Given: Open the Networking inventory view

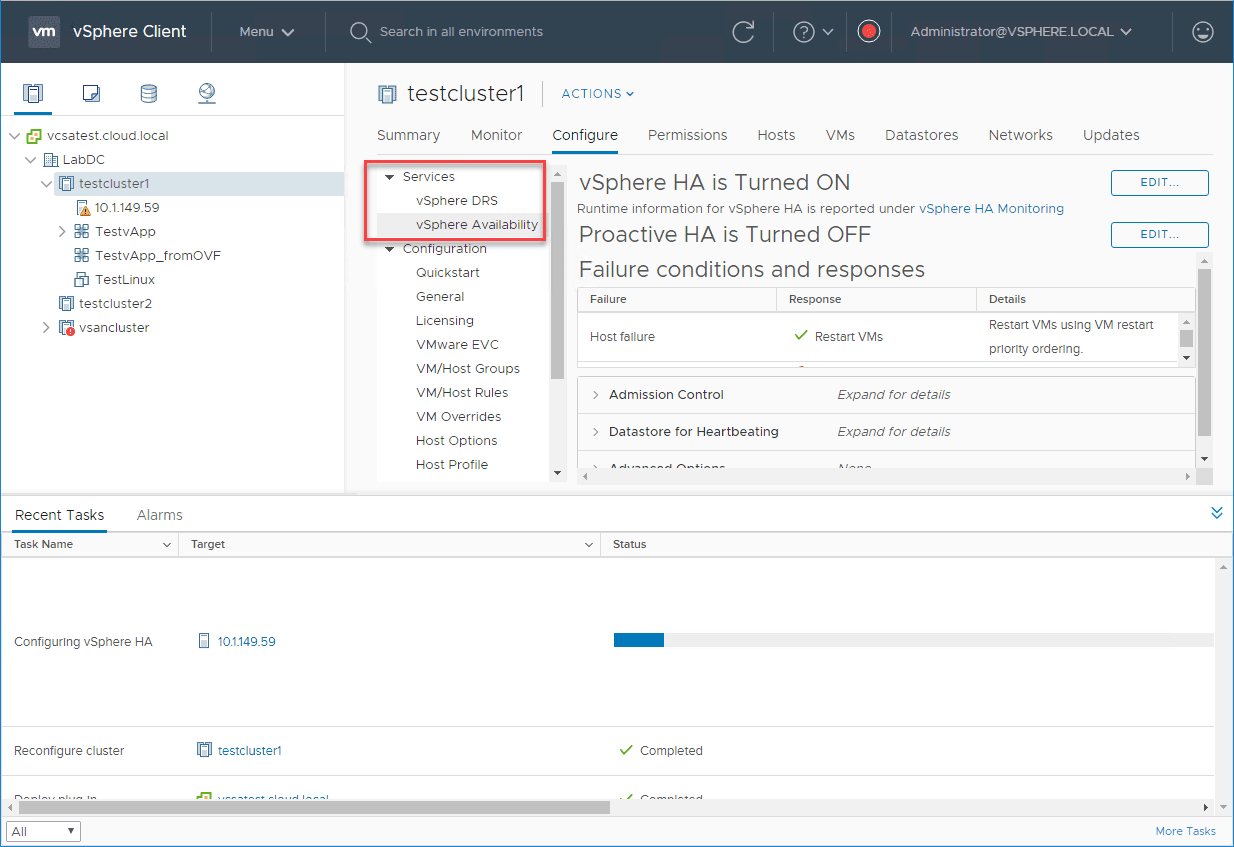Looking at the screenshot, I should [206, 93].
